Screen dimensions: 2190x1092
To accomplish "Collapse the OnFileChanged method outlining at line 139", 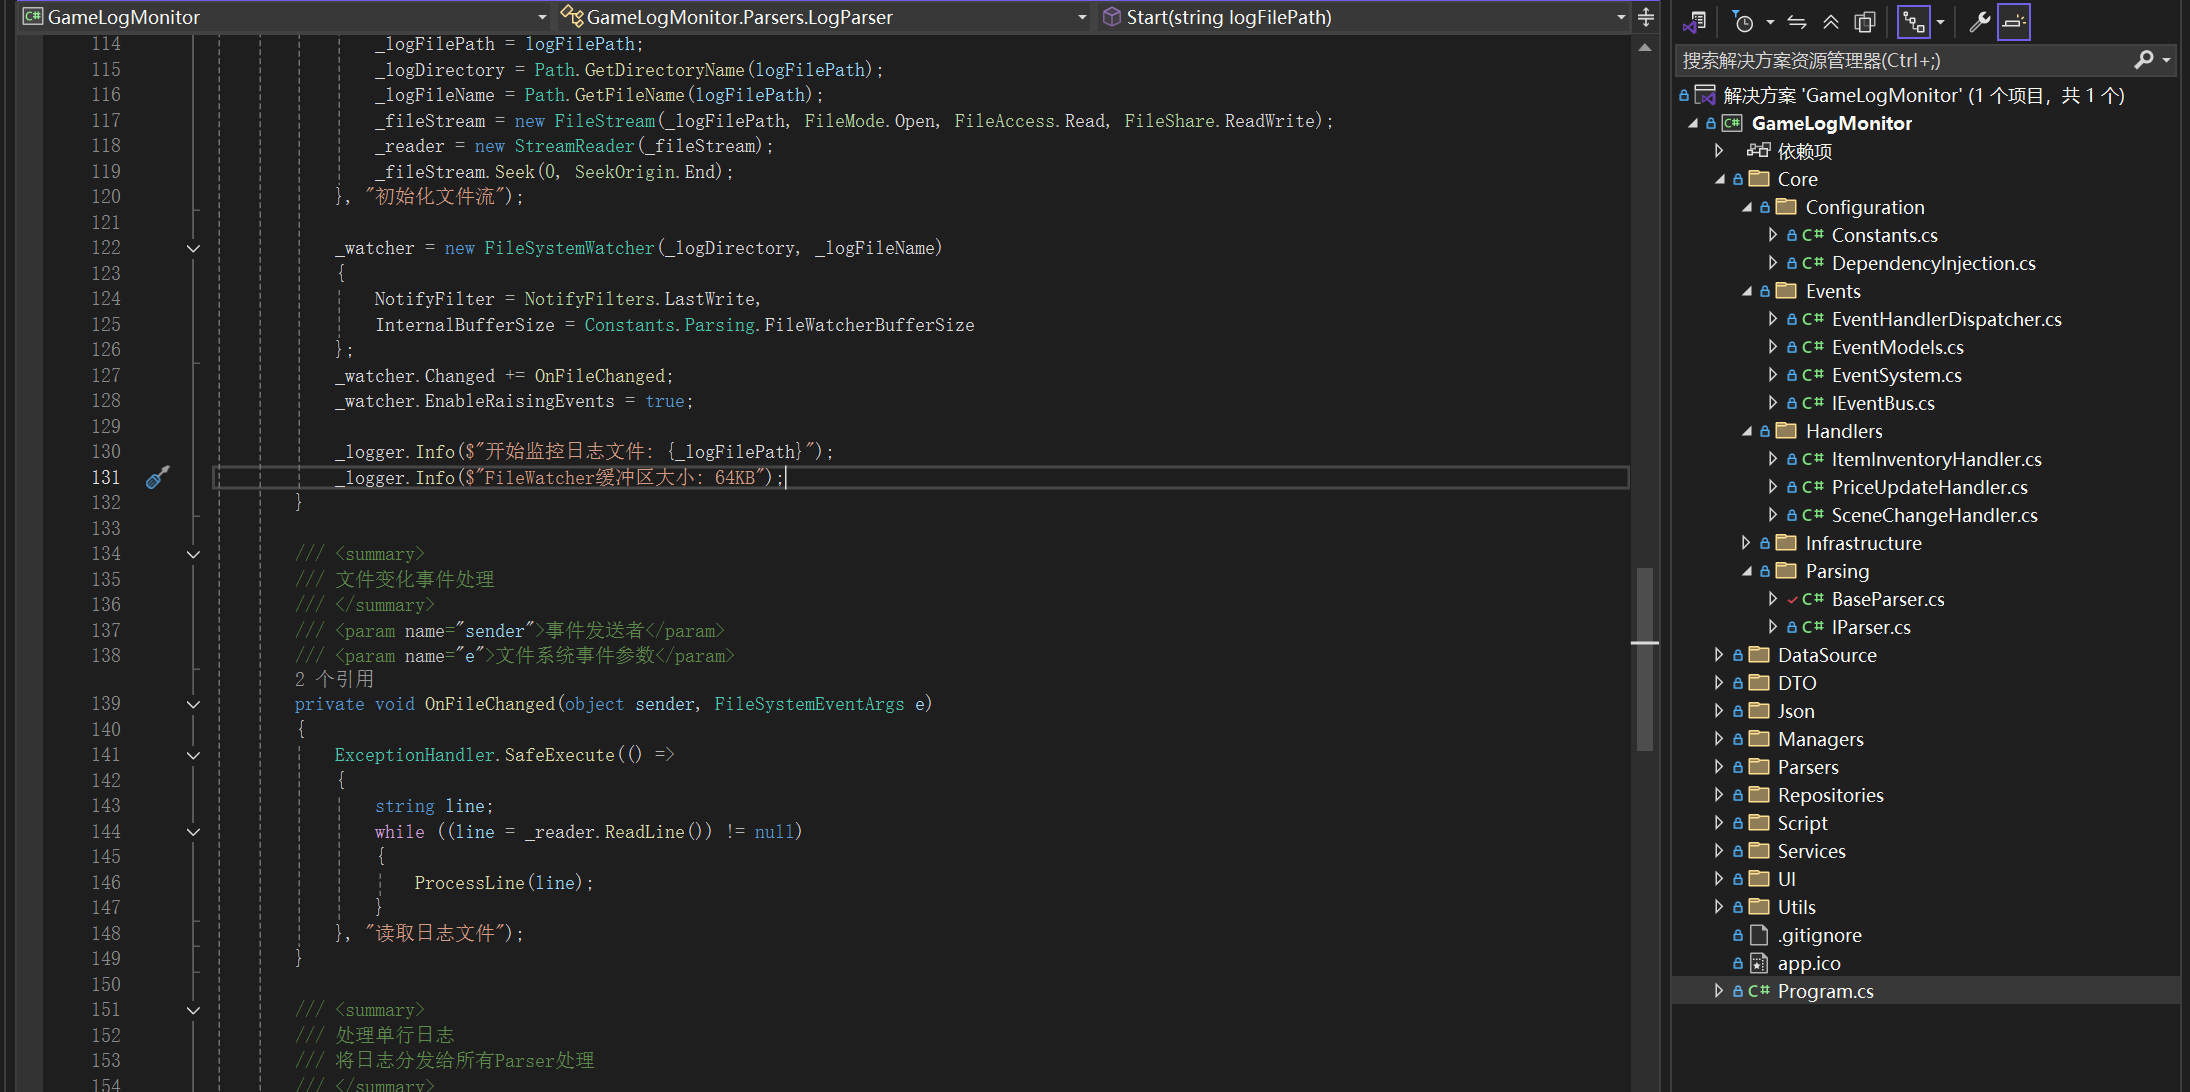I will point(193,704).
